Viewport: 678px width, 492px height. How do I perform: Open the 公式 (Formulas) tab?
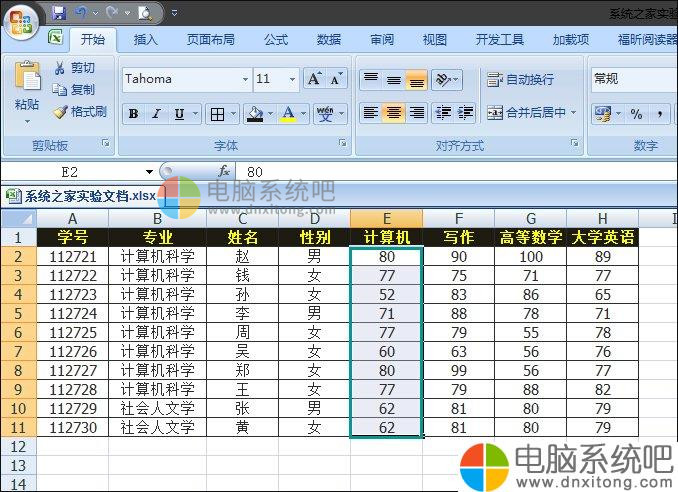[276, 40]
